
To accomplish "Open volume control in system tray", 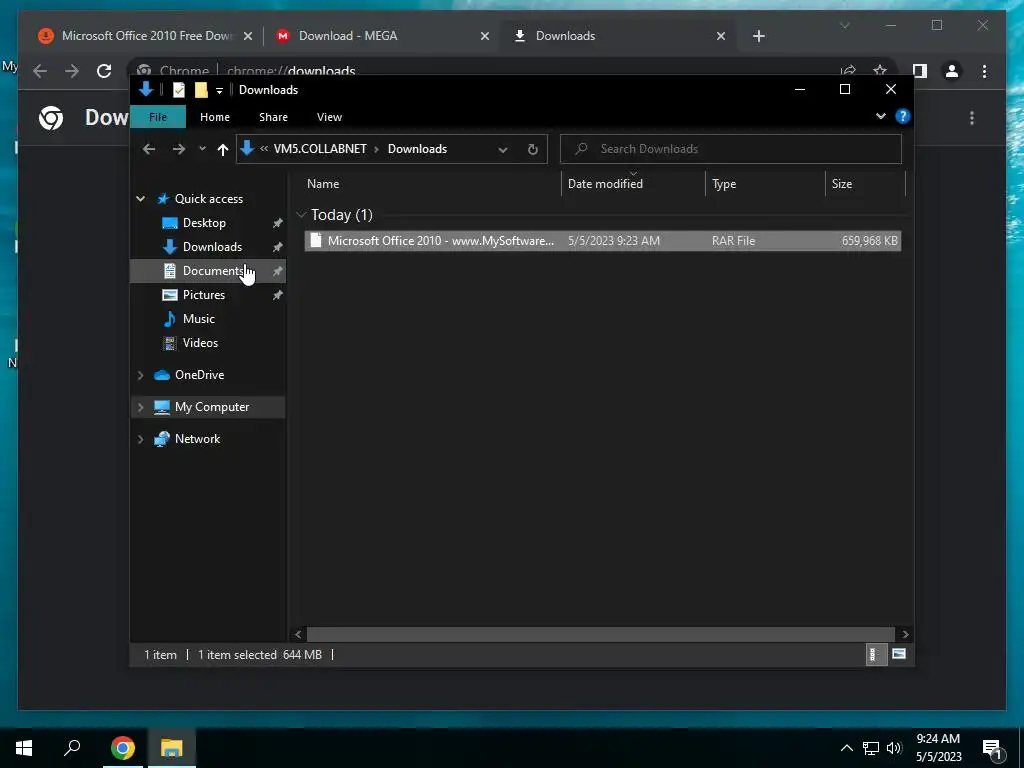I will 894,748.
